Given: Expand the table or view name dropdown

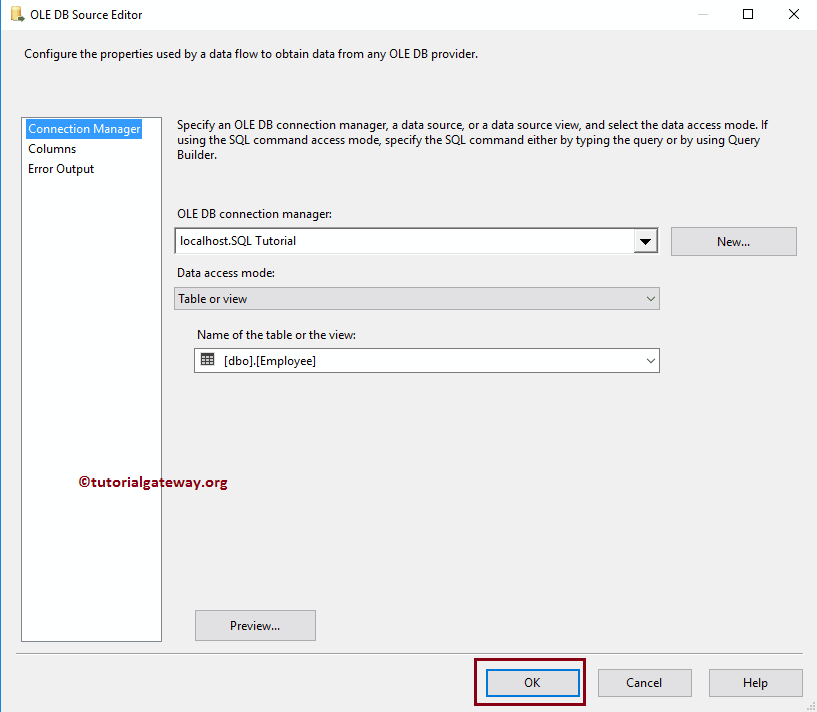Looking at the screenshot, I should pos(651,360).
